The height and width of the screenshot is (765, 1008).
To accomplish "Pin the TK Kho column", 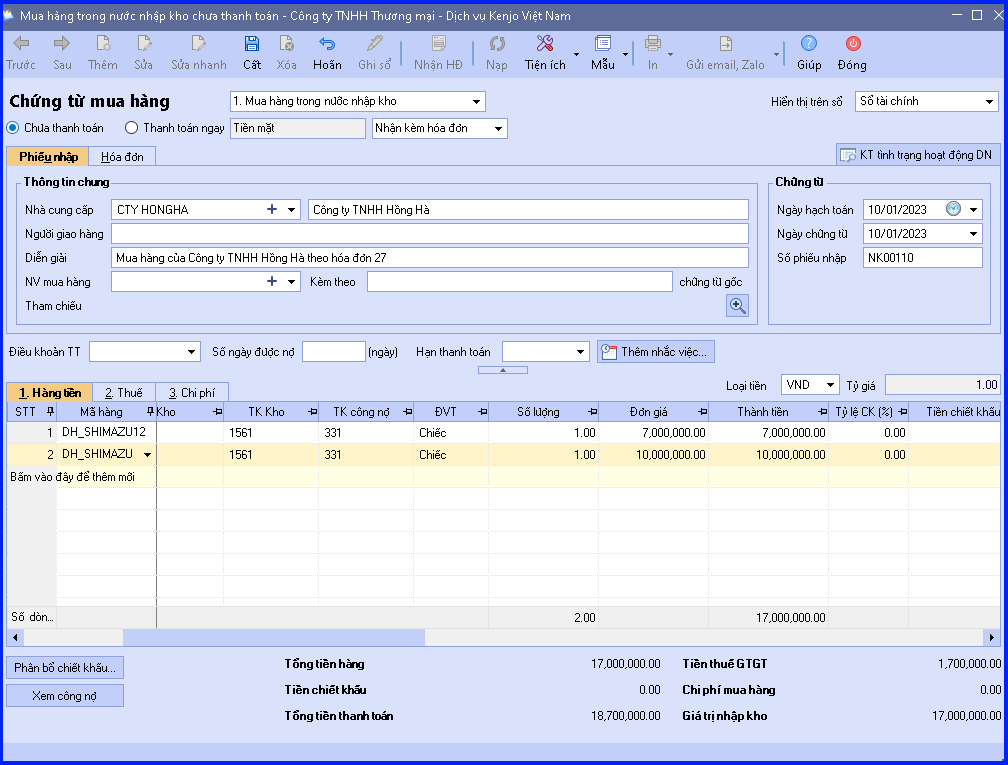I will 312,411.
